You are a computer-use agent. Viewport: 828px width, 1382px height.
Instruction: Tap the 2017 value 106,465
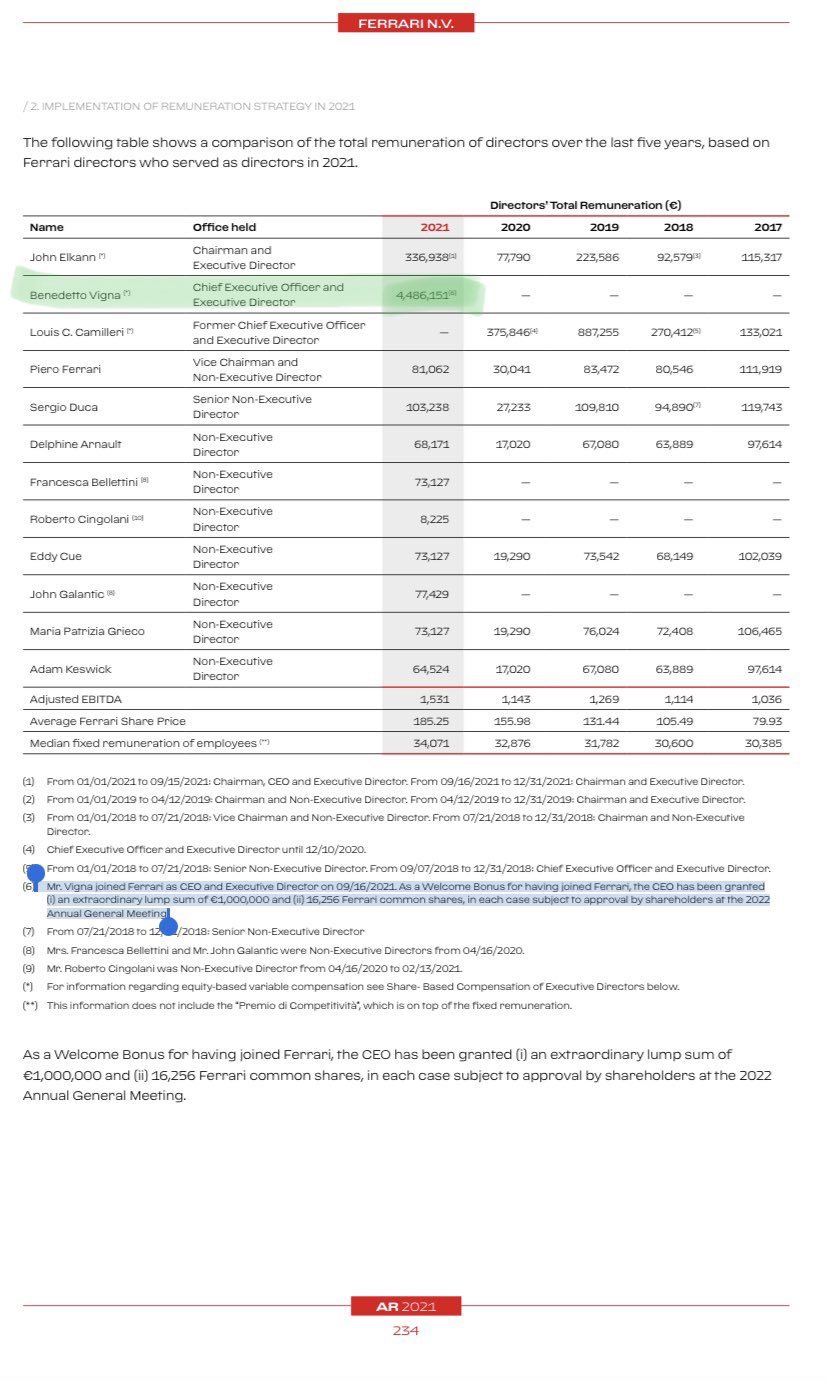[761, 631]
